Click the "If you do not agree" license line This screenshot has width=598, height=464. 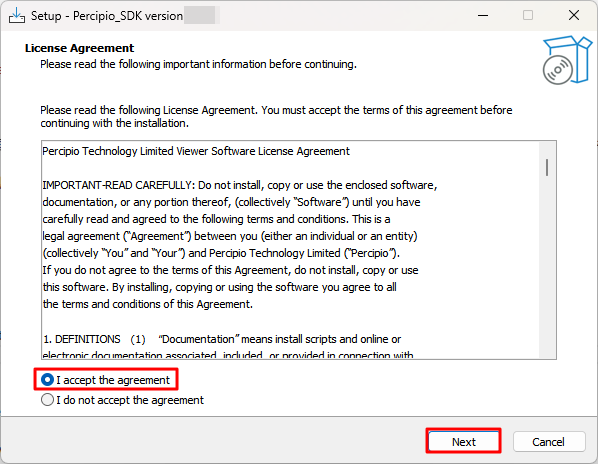230,270
